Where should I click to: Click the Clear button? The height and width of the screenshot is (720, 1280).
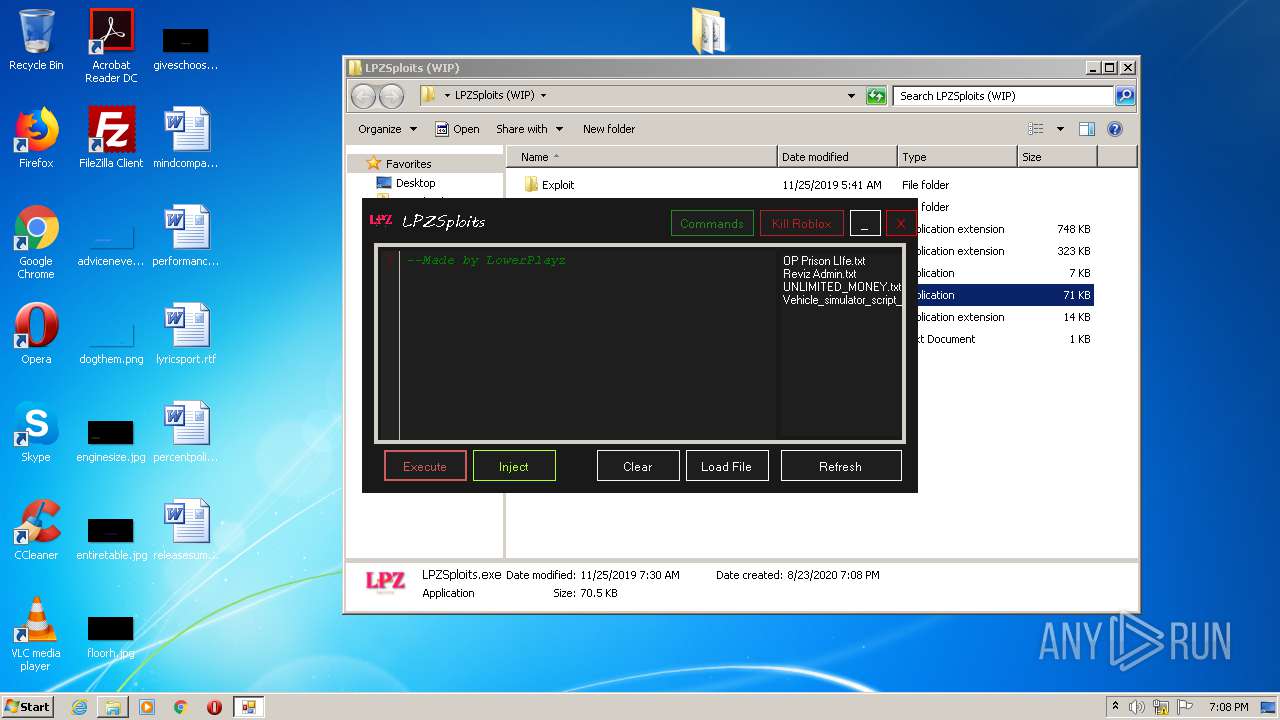(638, 466)
